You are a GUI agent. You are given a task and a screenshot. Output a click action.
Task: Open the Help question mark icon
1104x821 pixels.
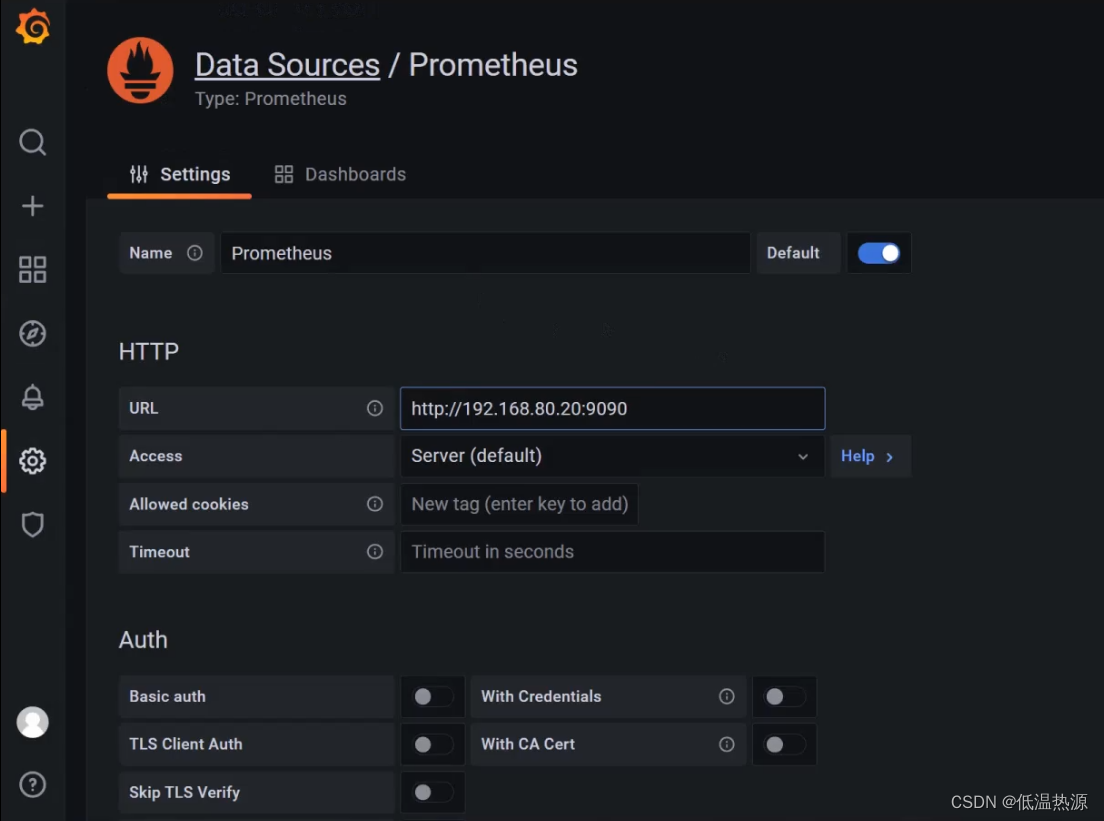pos(33,785)
